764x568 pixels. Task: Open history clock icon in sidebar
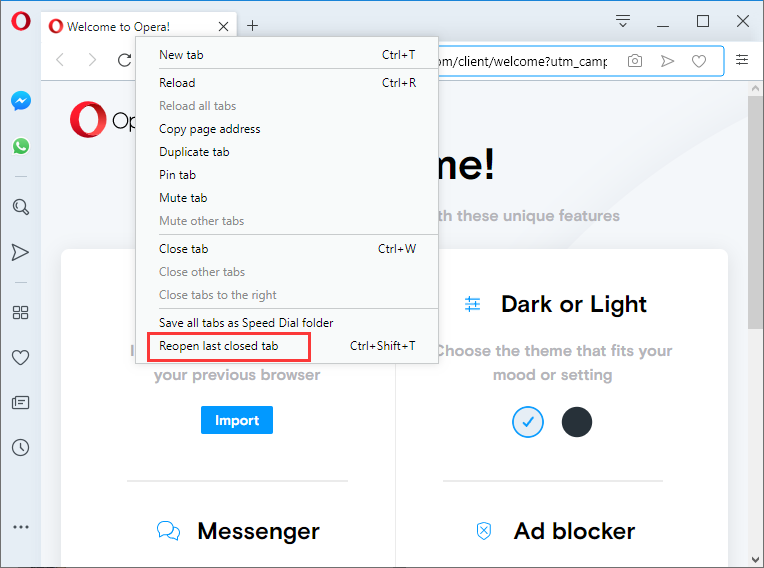point(20,448)
